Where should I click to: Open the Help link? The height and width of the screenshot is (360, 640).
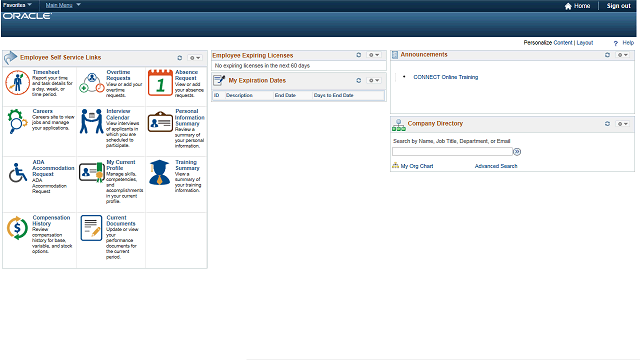click(x=628, y=42)
